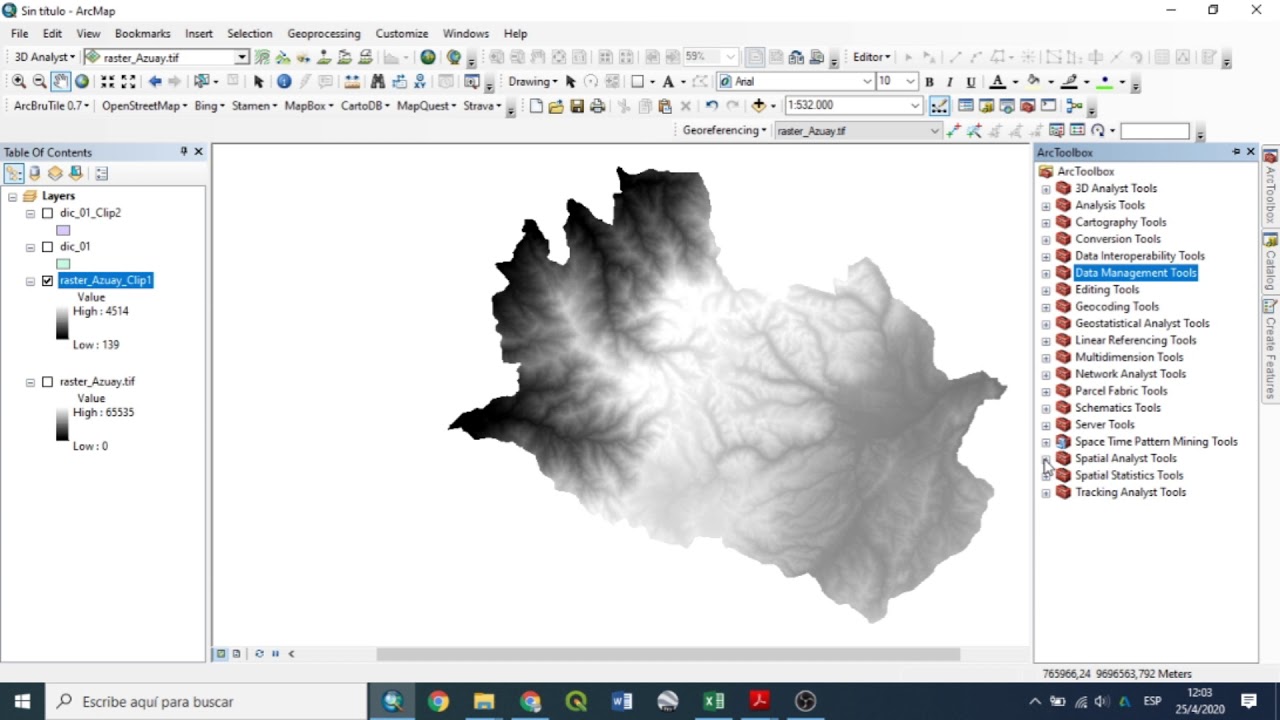Enable the dic_01_Clip2 layer checkbox

(x=47, y=213)
